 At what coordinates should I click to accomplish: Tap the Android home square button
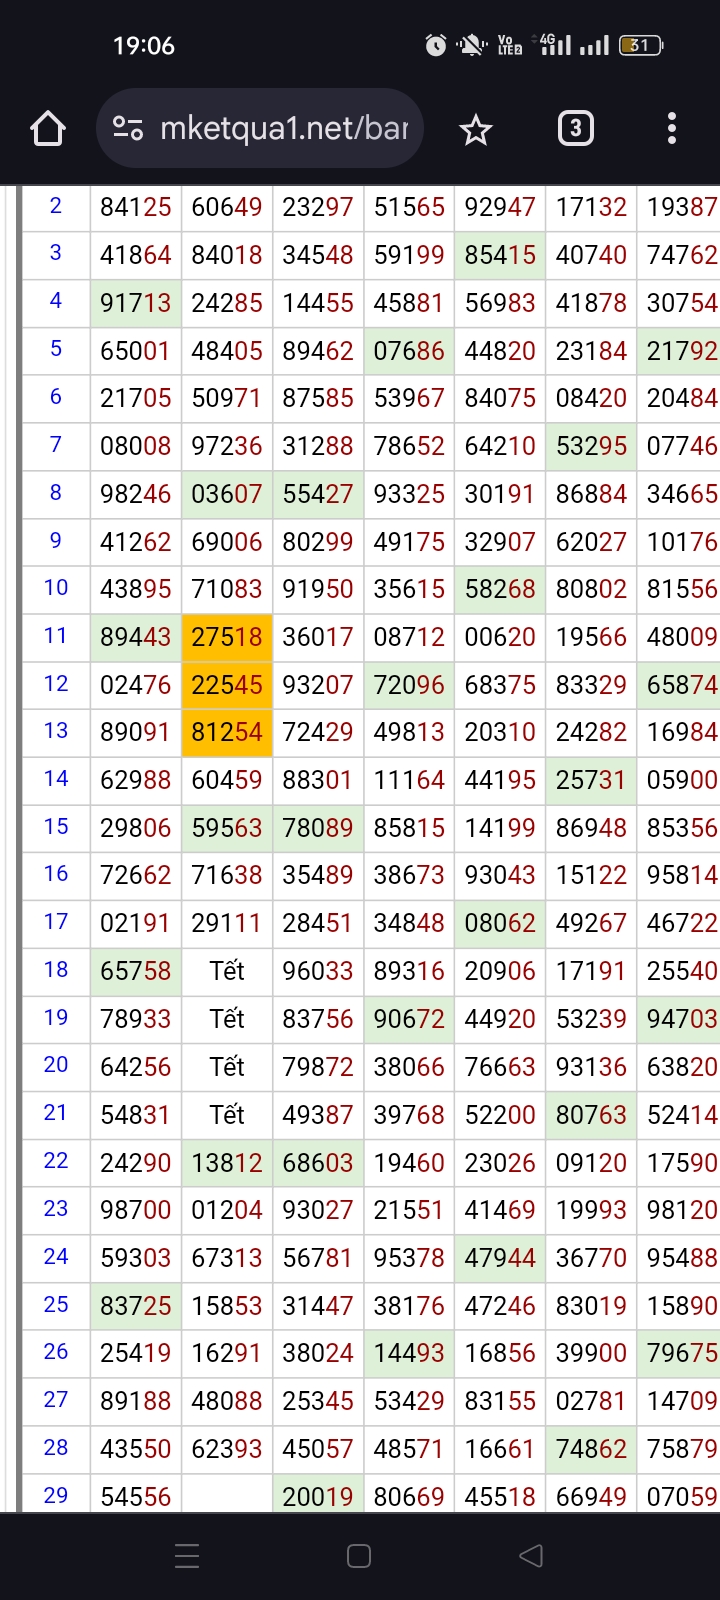pyautogui.click(x=359, y=1556)
